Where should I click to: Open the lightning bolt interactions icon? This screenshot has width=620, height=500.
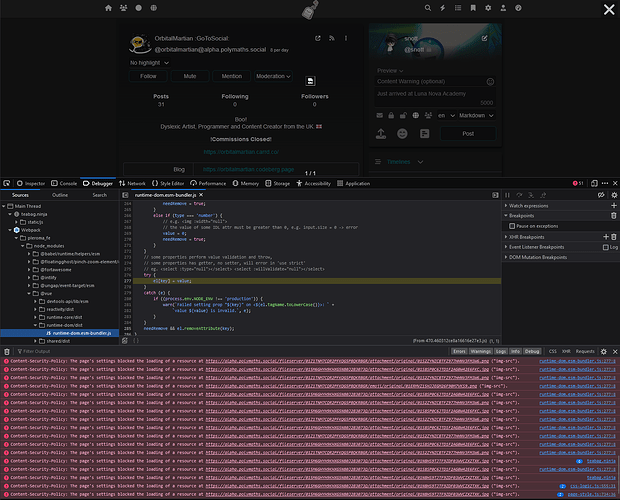443,8
